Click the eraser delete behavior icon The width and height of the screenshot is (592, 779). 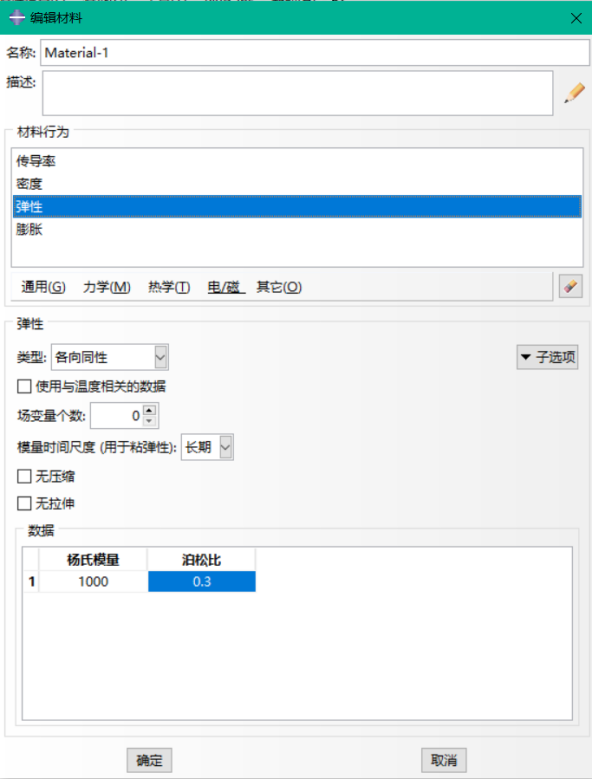point(571,286)
